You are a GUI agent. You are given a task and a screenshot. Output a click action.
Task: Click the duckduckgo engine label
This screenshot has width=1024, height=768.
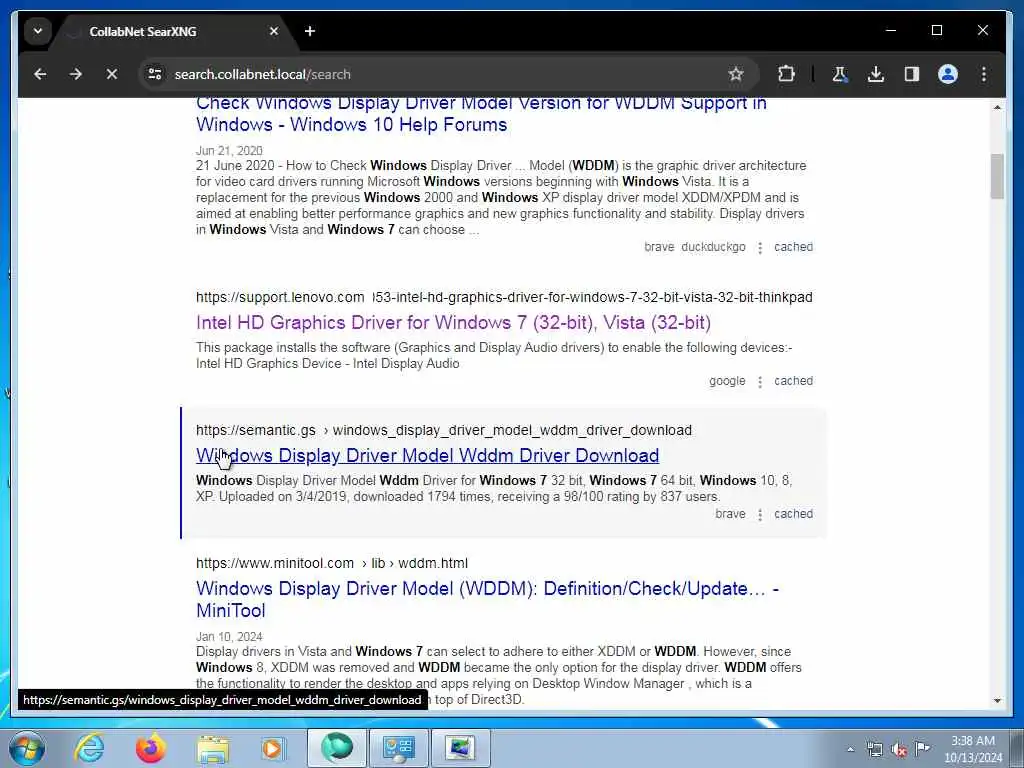(x=713, y=247)
